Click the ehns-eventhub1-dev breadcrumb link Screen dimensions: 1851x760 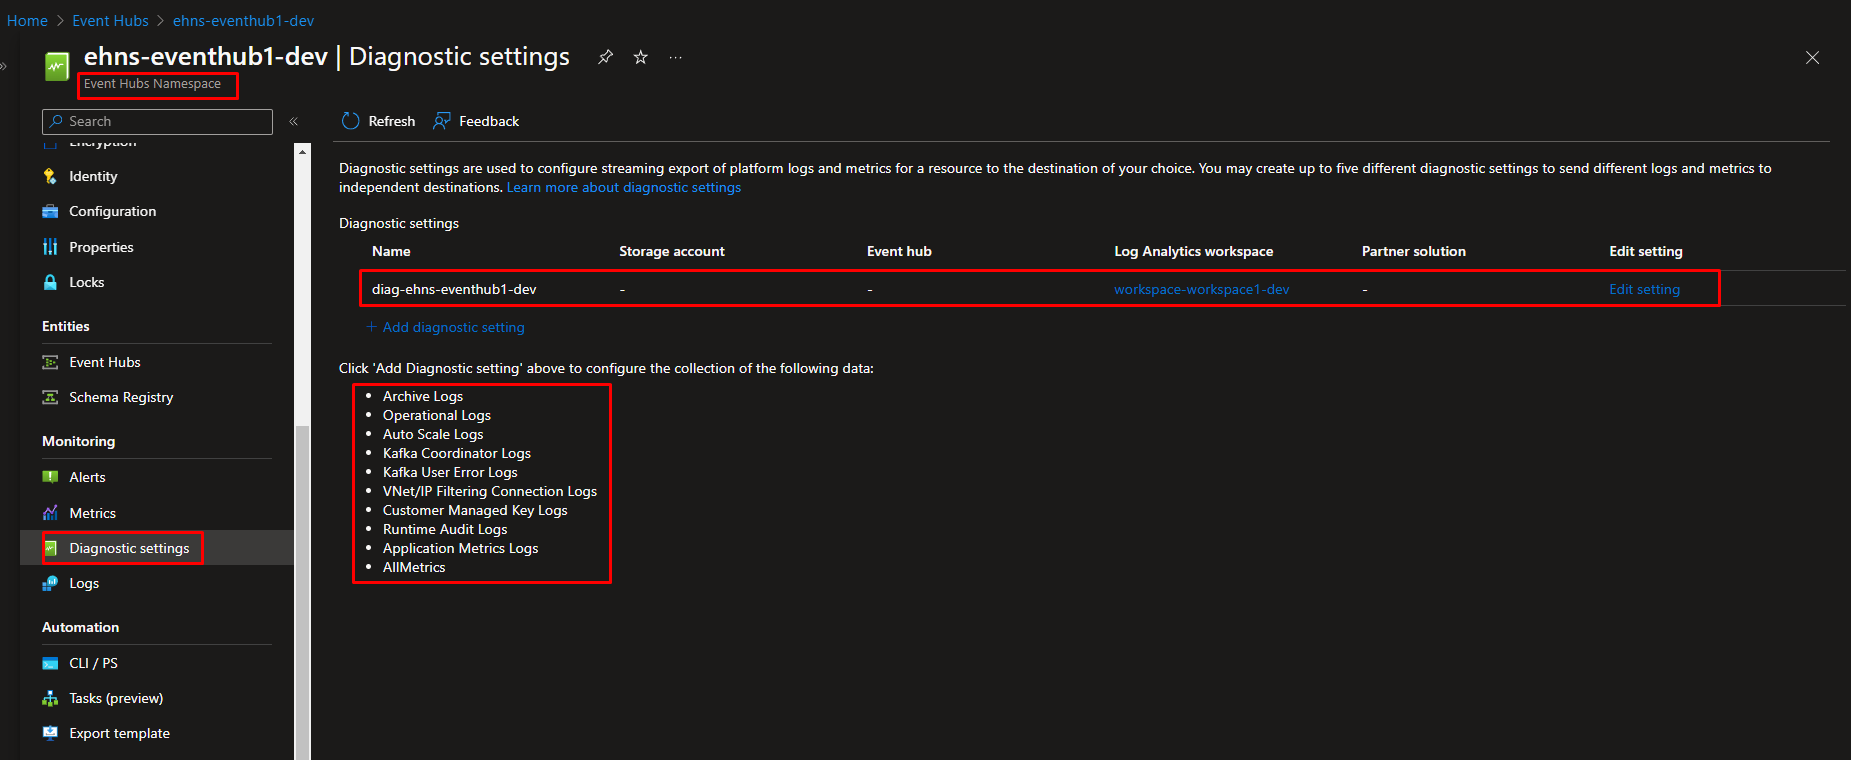point(243,20)
